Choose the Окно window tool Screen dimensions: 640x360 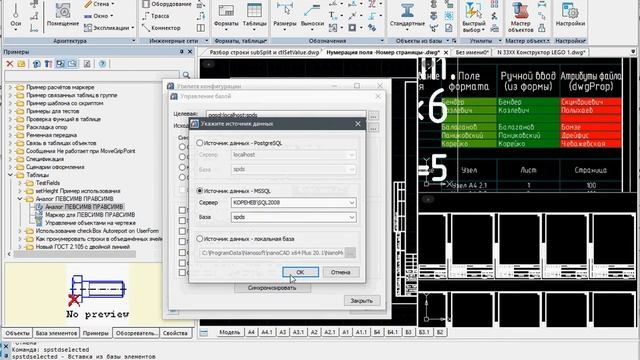(98, 16)
